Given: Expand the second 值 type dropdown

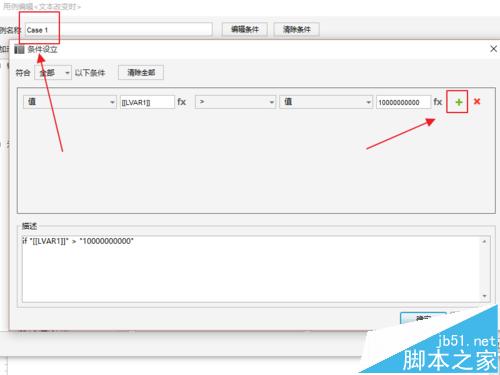Looking at the screenshot, I should 326,102.
